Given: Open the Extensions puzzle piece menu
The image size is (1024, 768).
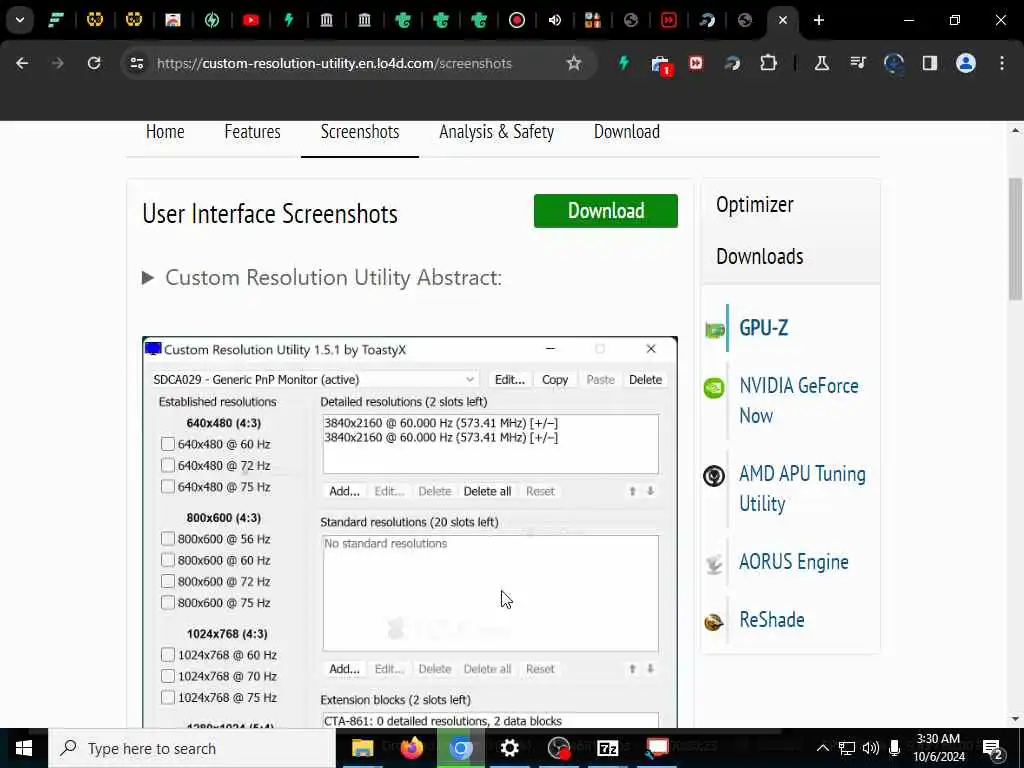Looking at the screenshot, I should coord(769,63).
